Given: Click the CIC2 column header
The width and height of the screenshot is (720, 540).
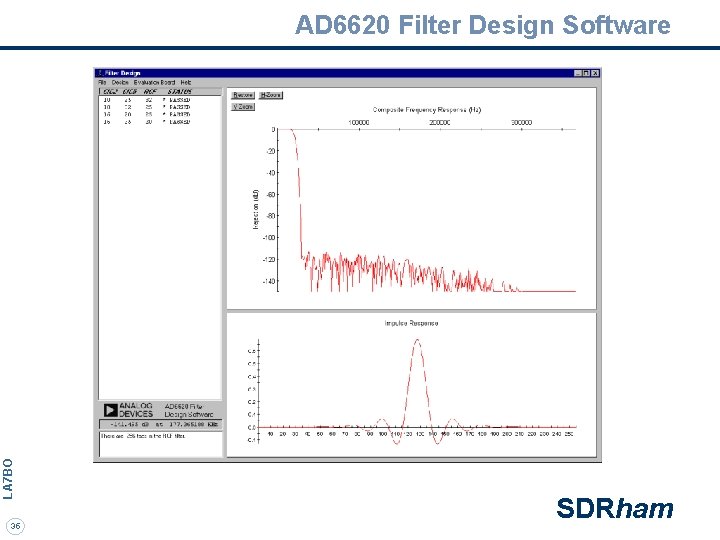Looking at the screenshot, I should point(110,92).
